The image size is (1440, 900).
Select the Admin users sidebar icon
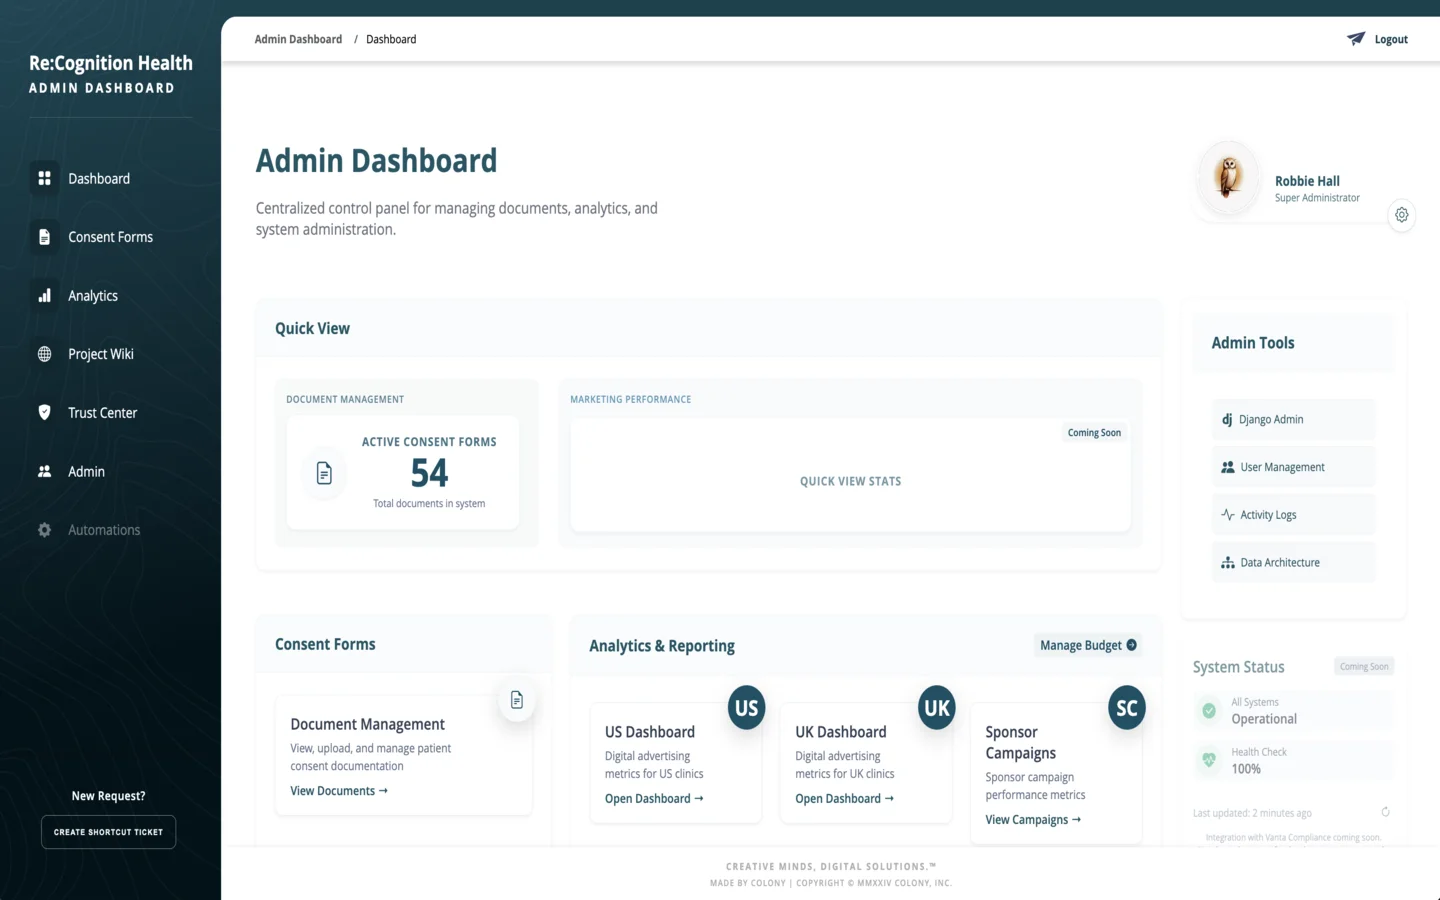44,471
